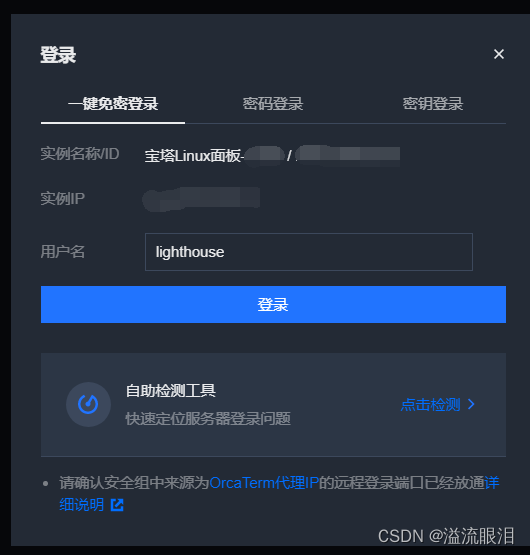This screenshot has width=530, height=555.
Task: Click the blue 登录 button
Action: tap(273, 304)
